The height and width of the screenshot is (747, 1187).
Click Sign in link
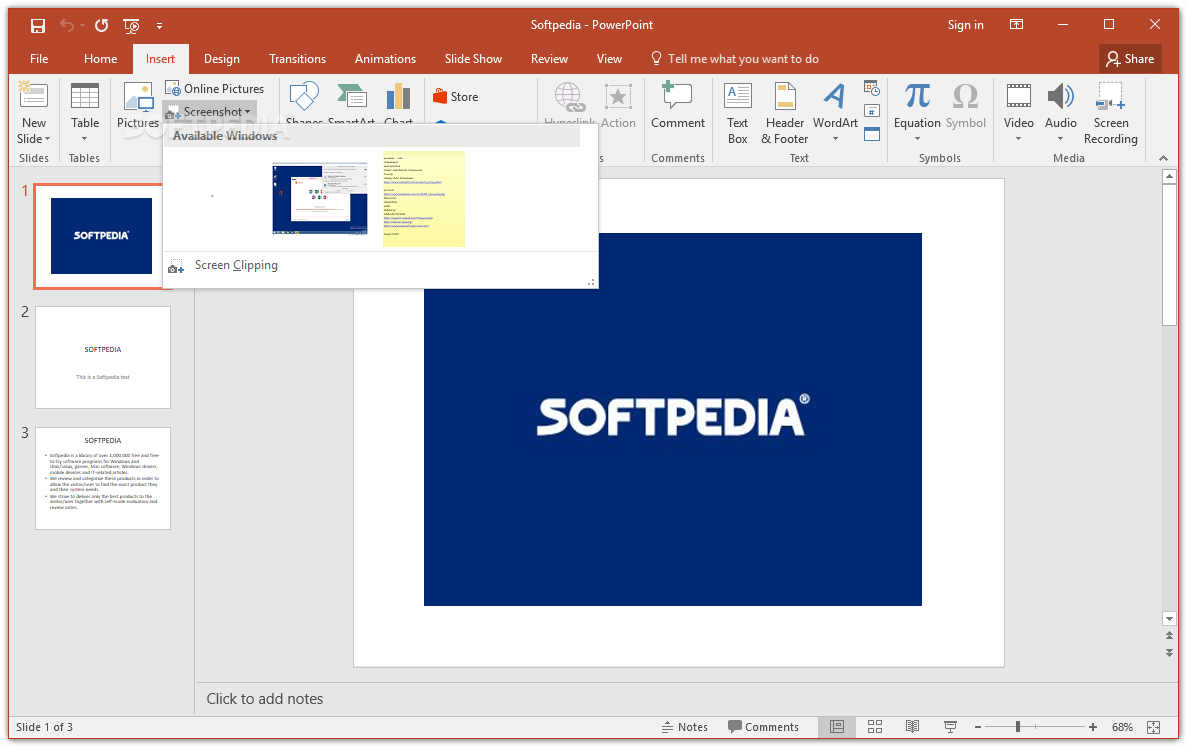(965, 25)
